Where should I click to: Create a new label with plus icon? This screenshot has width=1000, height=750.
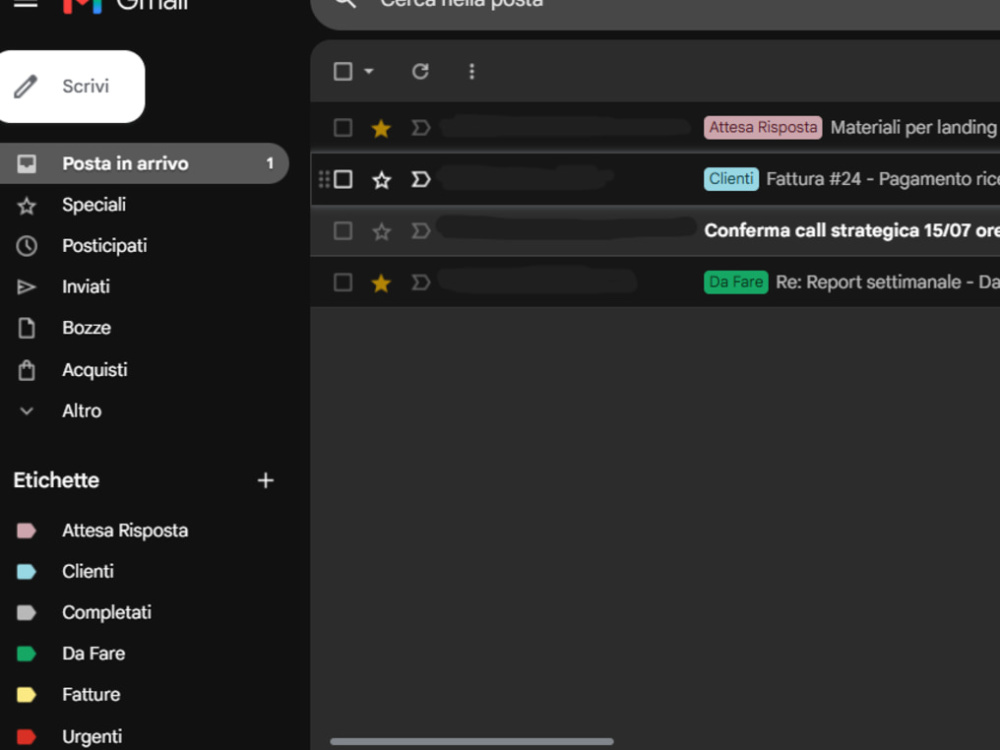[265, 480]
